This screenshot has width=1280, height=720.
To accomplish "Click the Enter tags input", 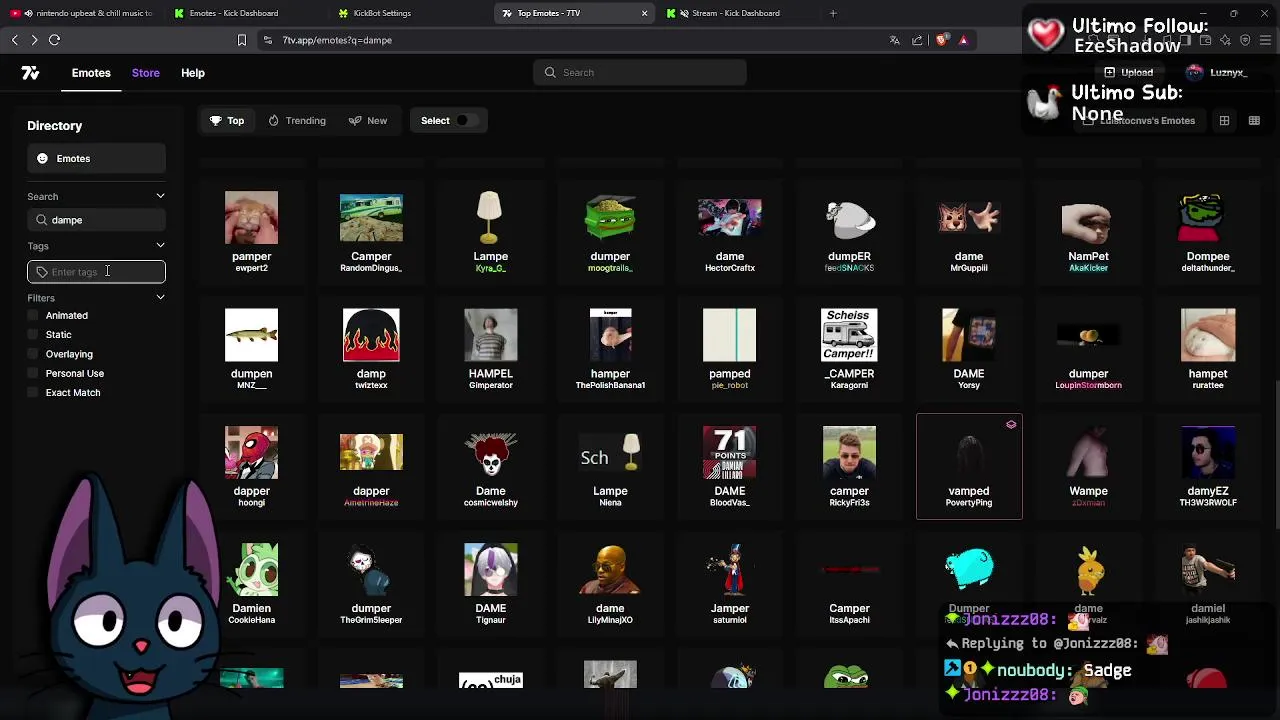I will tap(96, 272).
